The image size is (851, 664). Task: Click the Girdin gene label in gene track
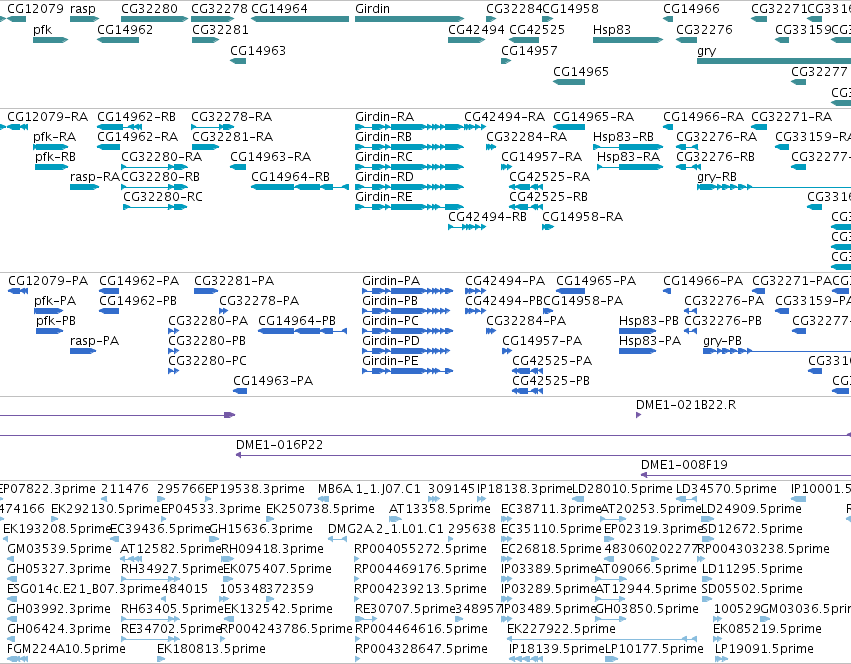coord(372,9)
